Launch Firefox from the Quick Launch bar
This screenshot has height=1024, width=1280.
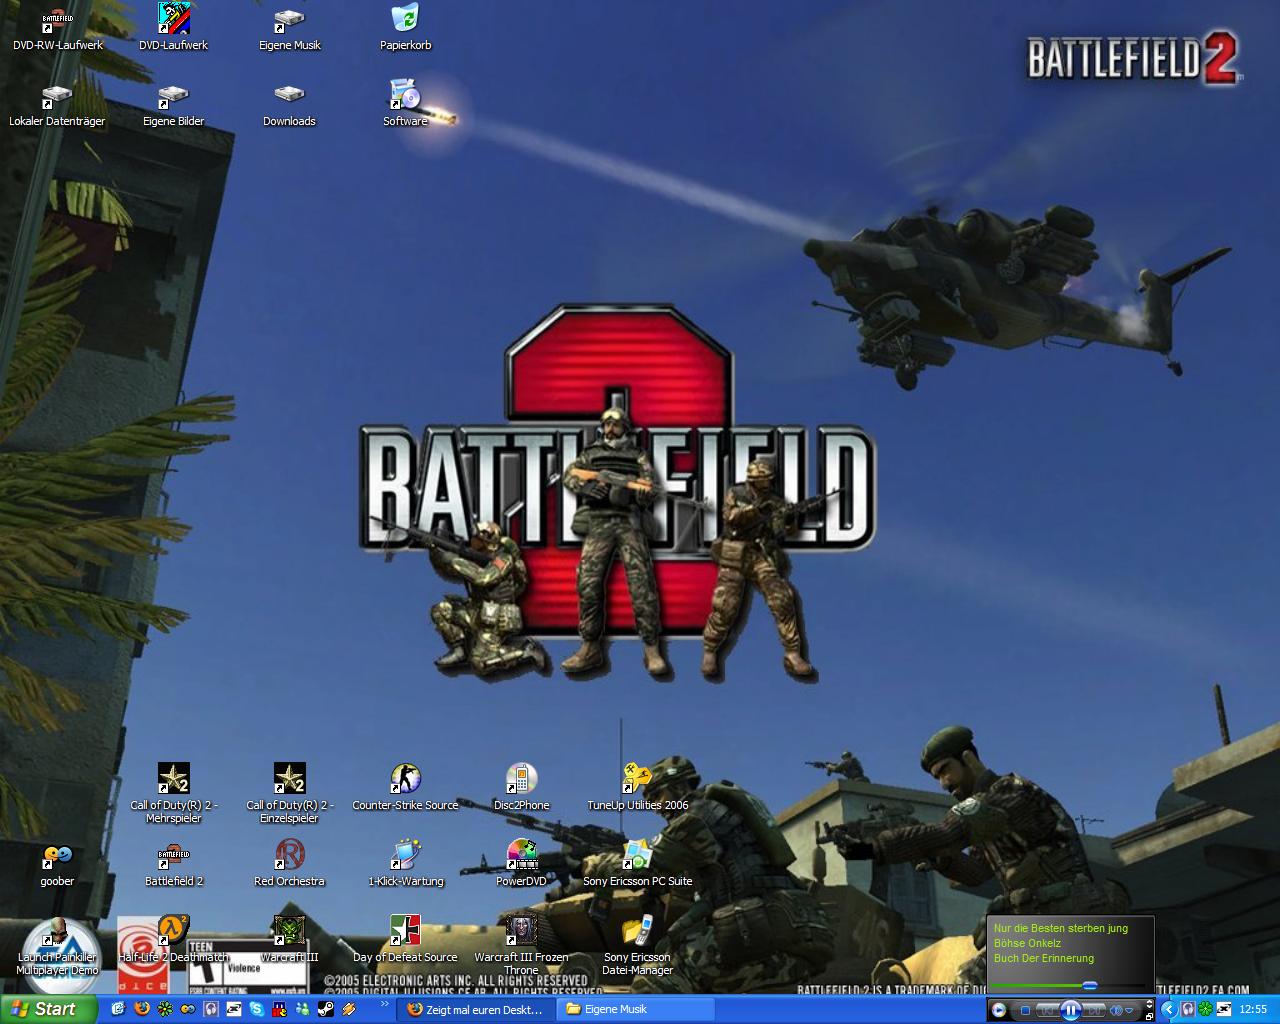coord(142,1009)
